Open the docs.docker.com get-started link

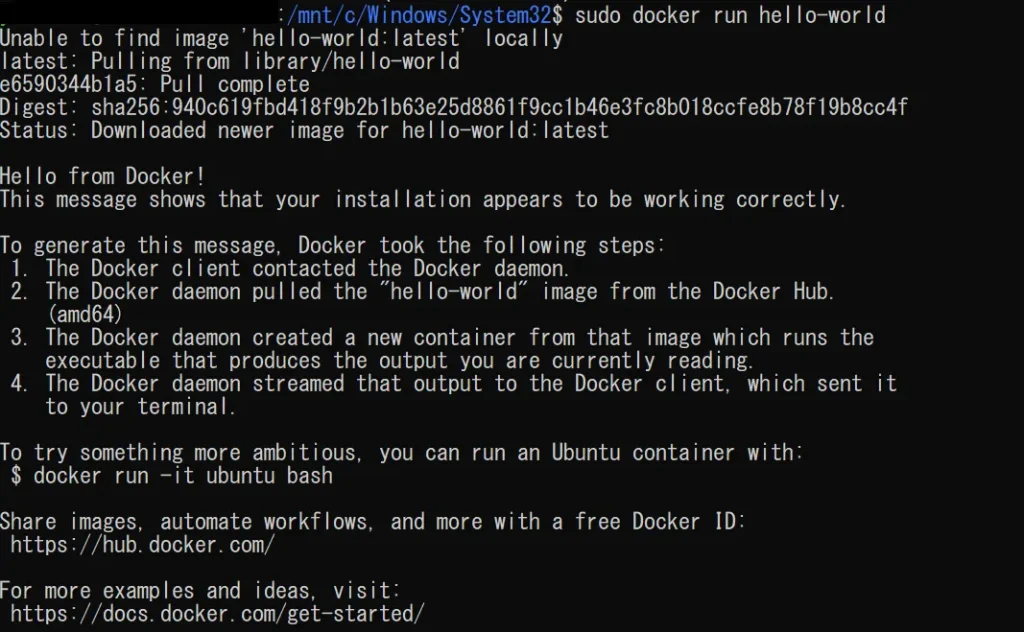click(x=217, y=613)
